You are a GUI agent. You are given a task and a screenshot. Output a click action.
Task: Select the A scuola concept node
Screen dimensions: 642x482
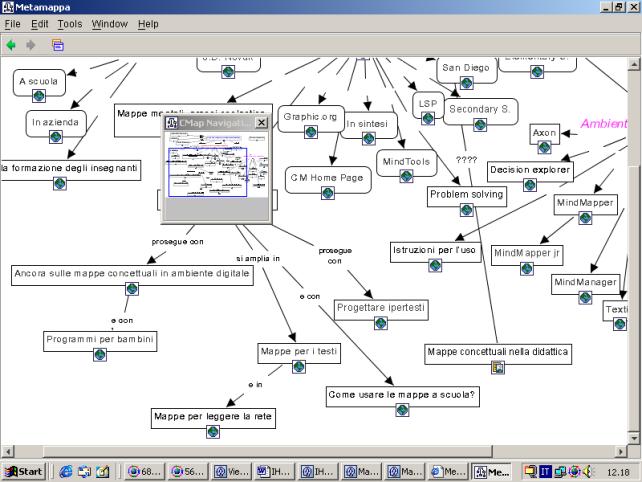pyautogui.click(x=39, y=82)
